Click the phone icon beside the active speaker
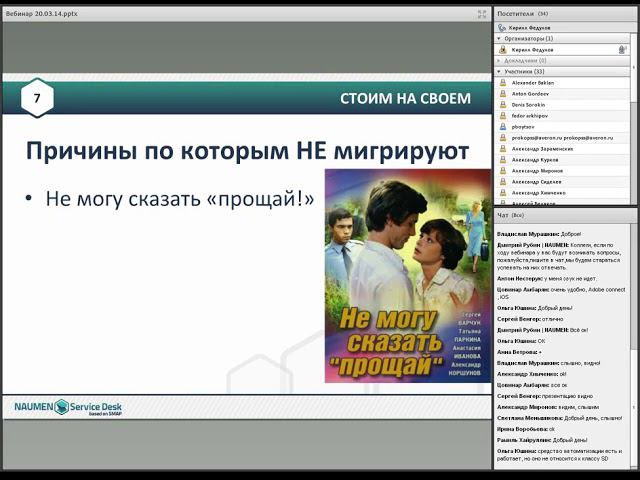 pos(502,28)
